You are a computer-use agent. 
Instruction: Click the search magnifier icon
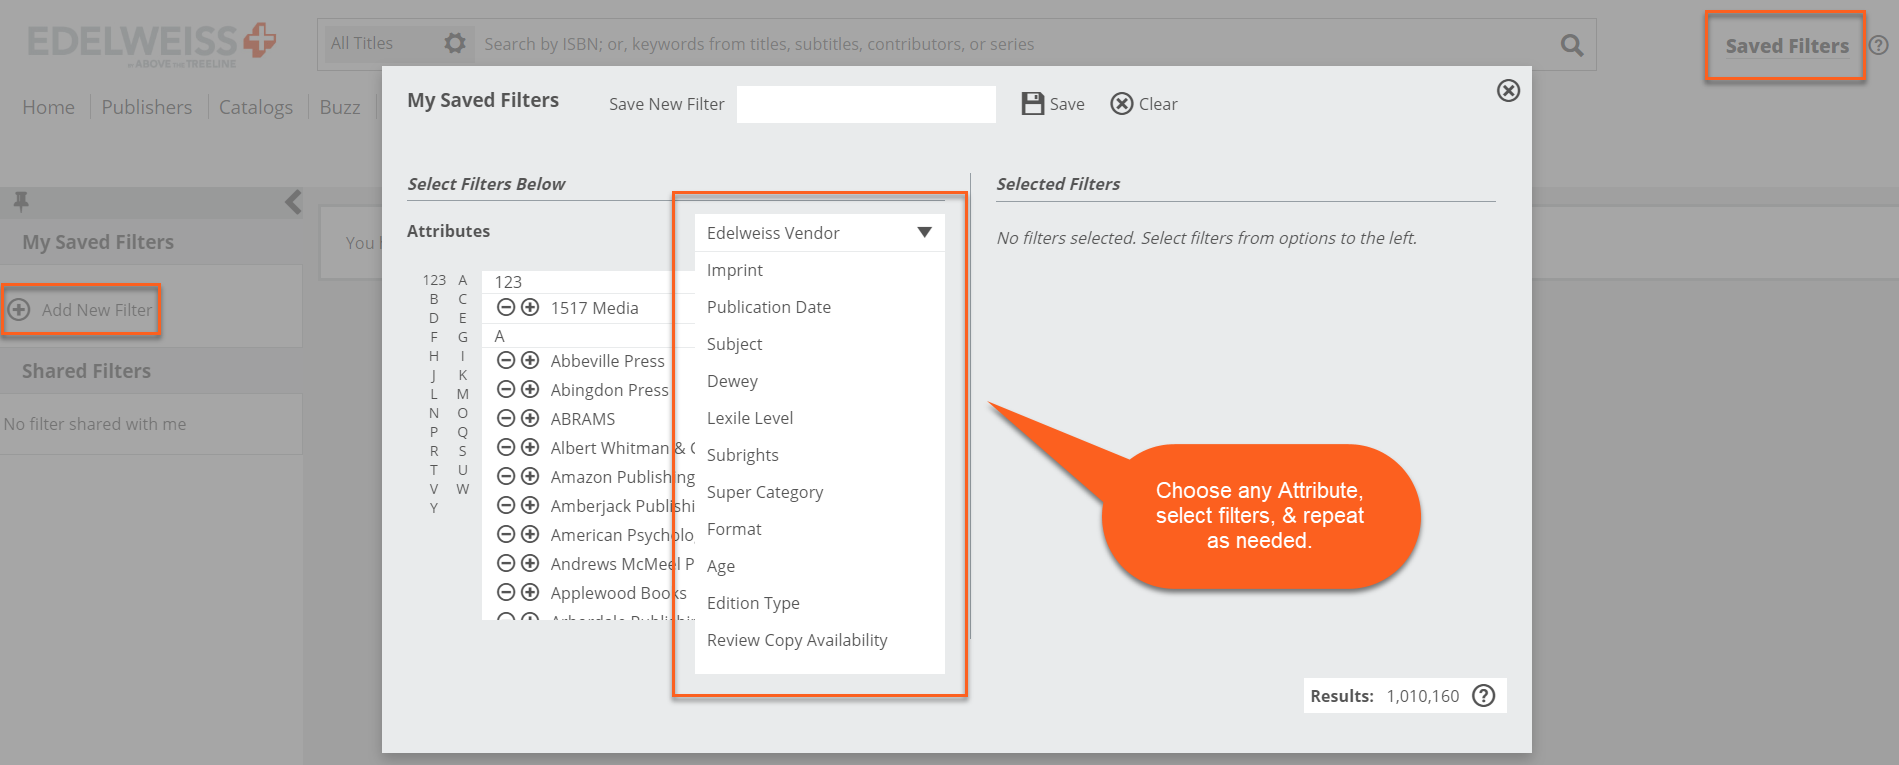point(1572,45)
